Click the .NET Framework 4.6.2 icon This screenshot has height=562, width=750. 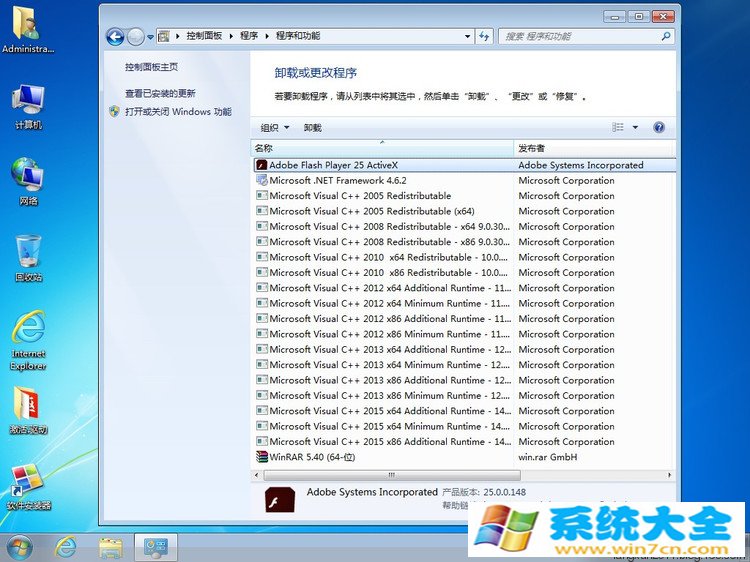(261, 180)
